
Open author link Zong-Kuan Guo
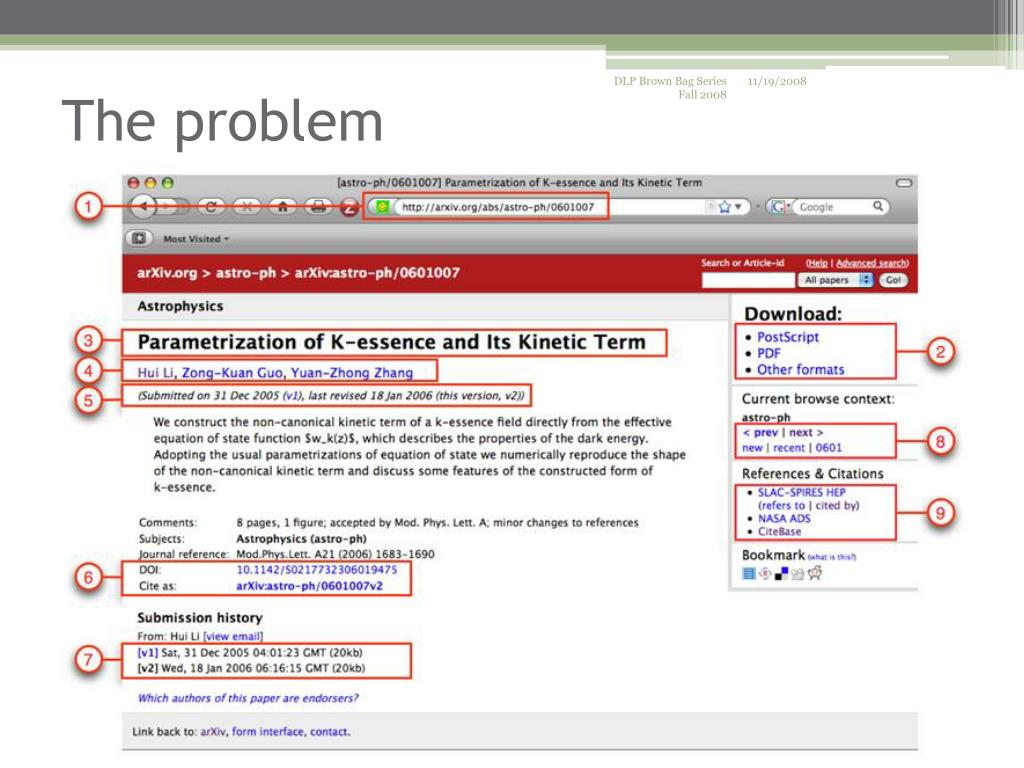[231, 373]
